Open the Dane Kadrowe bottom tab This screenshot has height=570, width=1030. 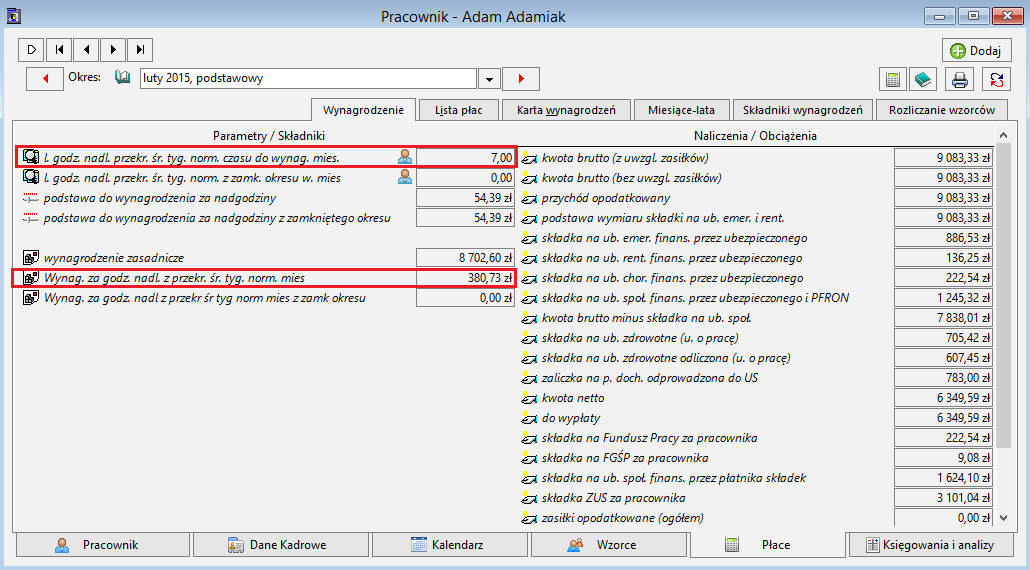[x=281, y=544]
